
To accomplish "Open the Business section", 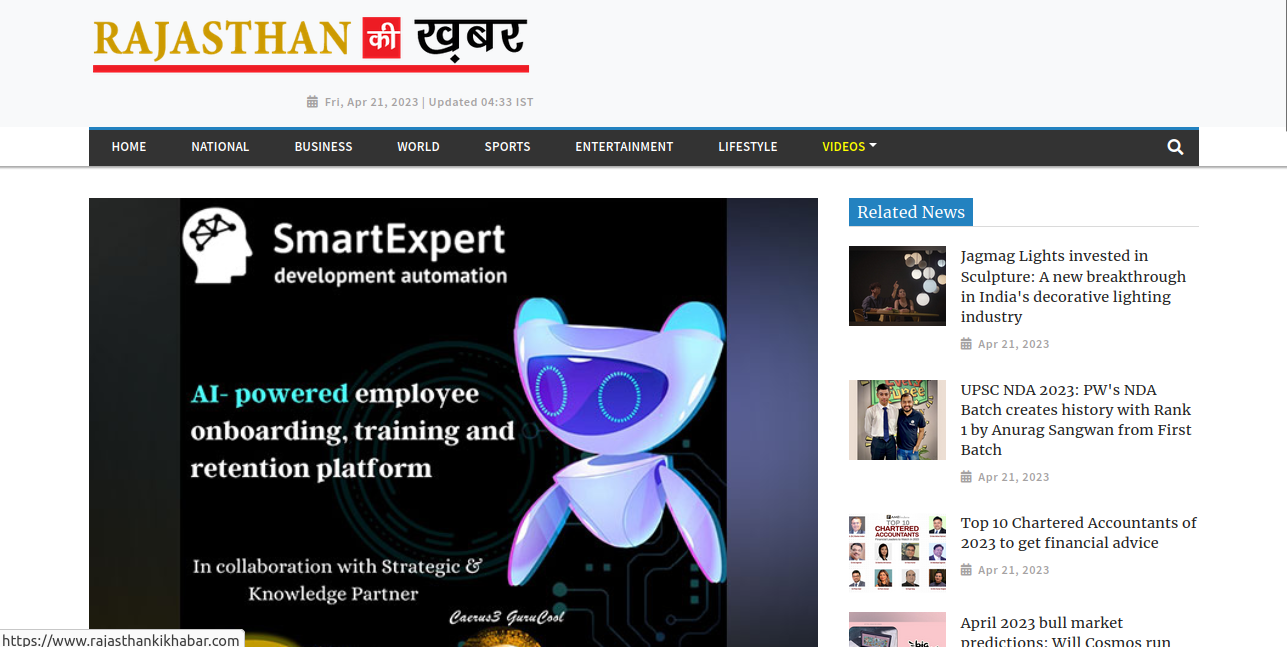I will pos(323,147).
